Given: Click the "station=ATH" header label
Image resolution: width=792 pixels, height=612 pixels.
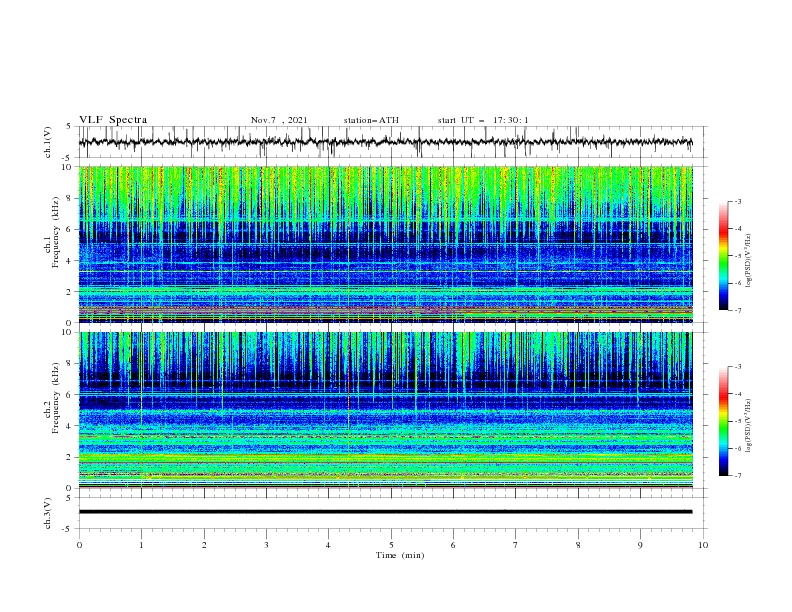Looking at the screenshot, I should coord(371,120).
